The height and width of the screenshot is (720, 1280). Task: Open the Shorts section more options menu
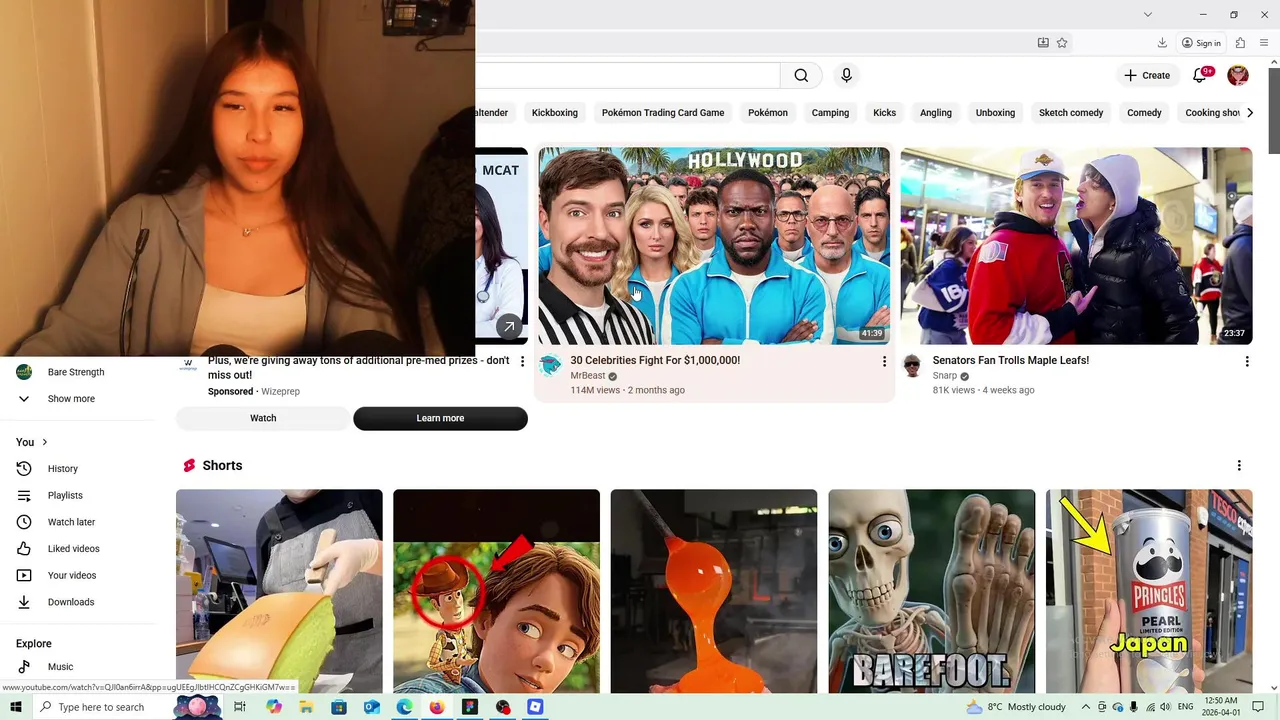coord(1239,466)
